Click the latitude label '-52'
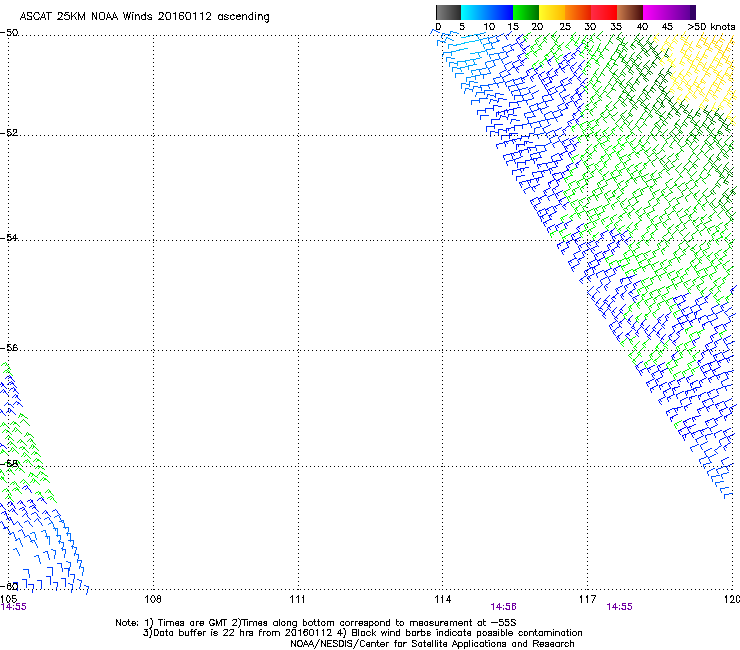Screen dimensions: 740x650 click(x=9, y=133)
